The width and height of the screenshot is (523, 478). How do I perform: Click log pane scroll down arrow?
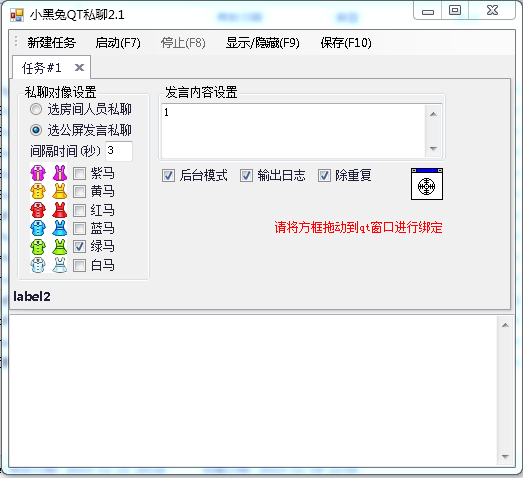click(505, 456)
